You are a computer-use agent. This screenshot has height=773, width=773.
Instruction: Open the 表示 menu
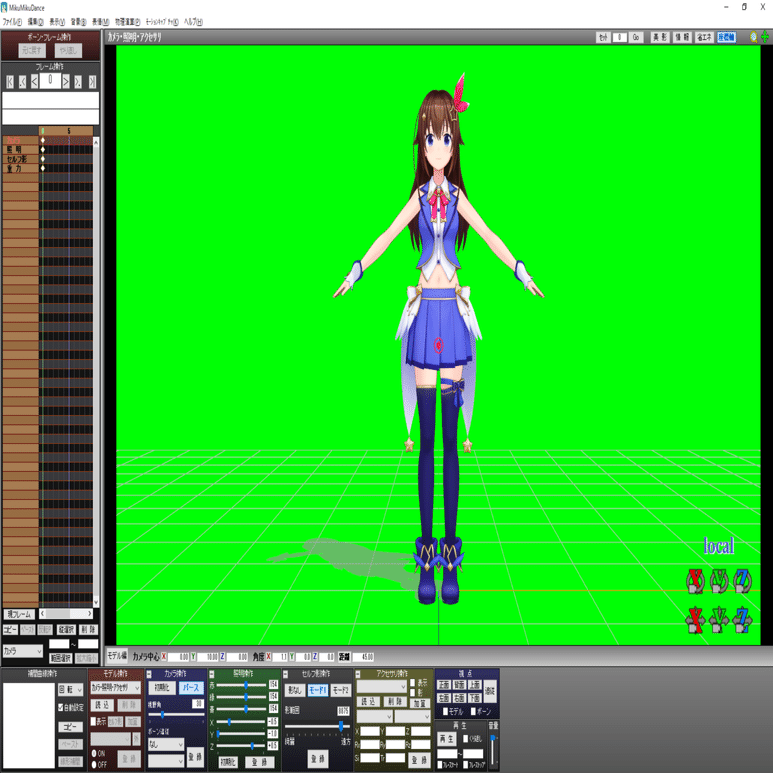tap(57, 22)
